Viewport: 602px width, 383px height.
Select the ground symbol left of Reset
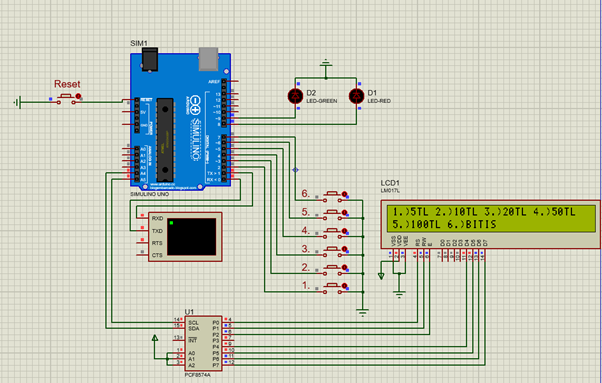18,102
